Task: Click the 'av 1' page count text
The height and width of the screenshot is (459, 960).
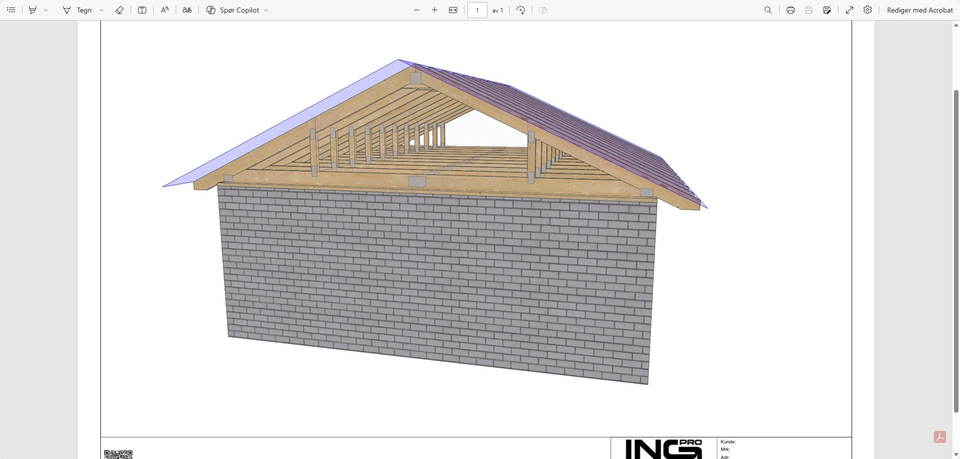Action: [x=498, y=10]
